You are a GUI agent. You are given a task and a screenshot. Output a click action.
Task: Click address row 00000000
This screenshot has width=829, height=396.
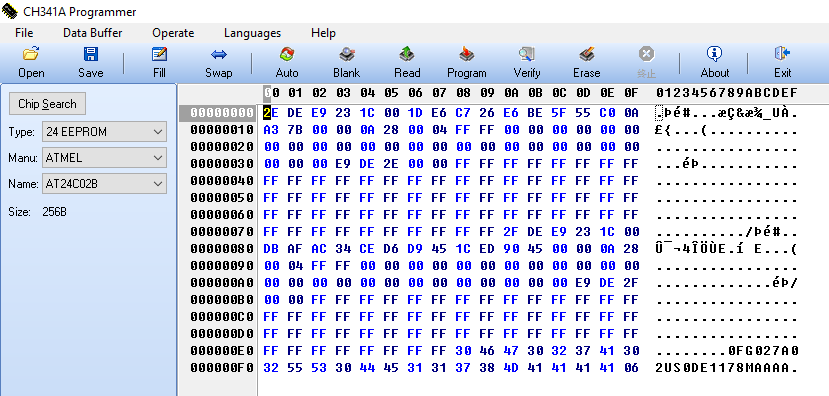[x=222, y=112]
